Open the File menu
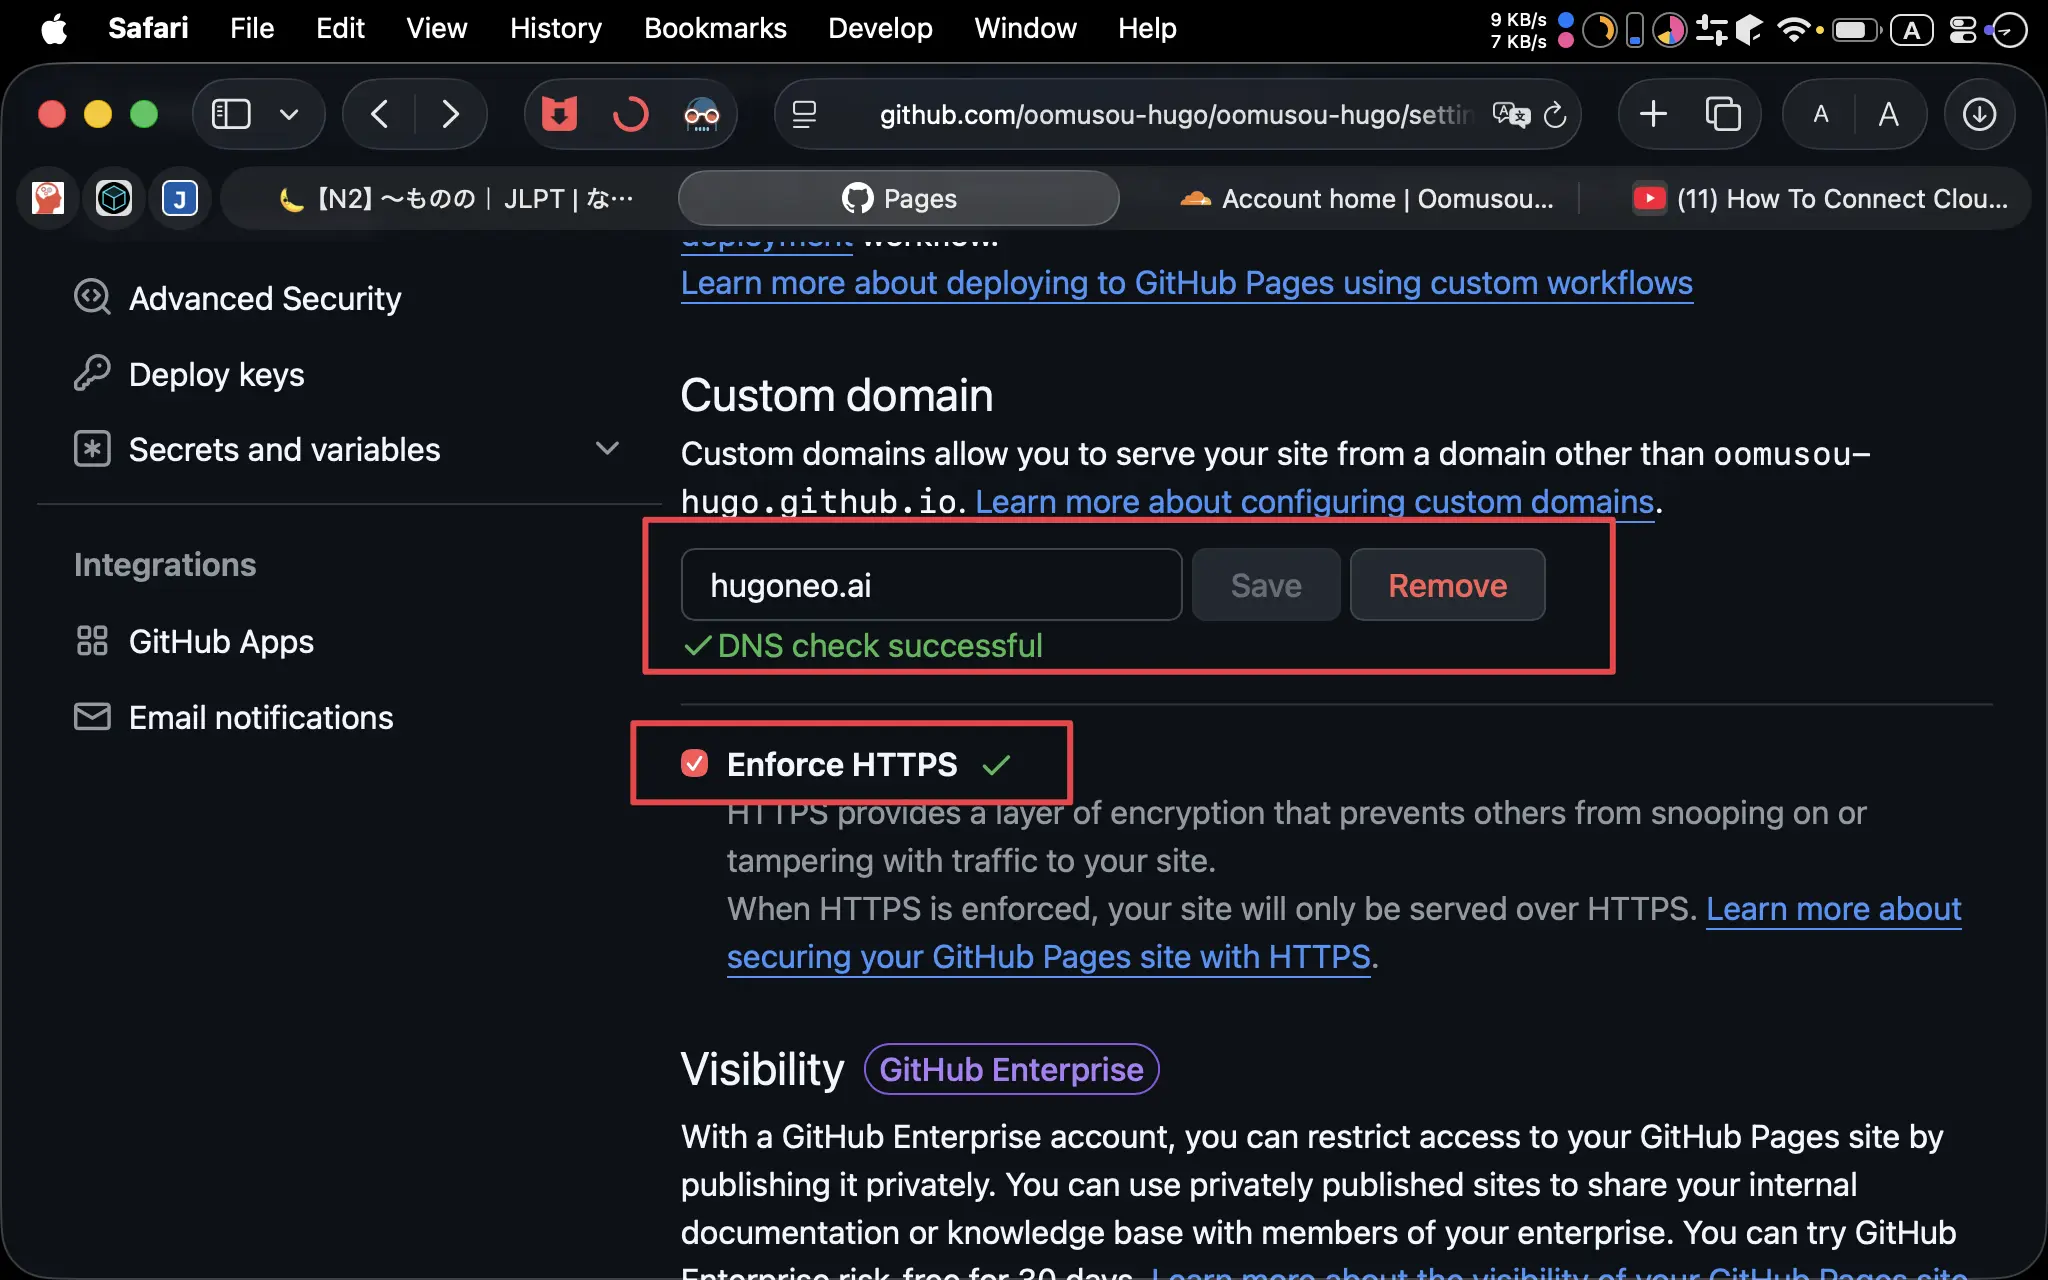 251,28
